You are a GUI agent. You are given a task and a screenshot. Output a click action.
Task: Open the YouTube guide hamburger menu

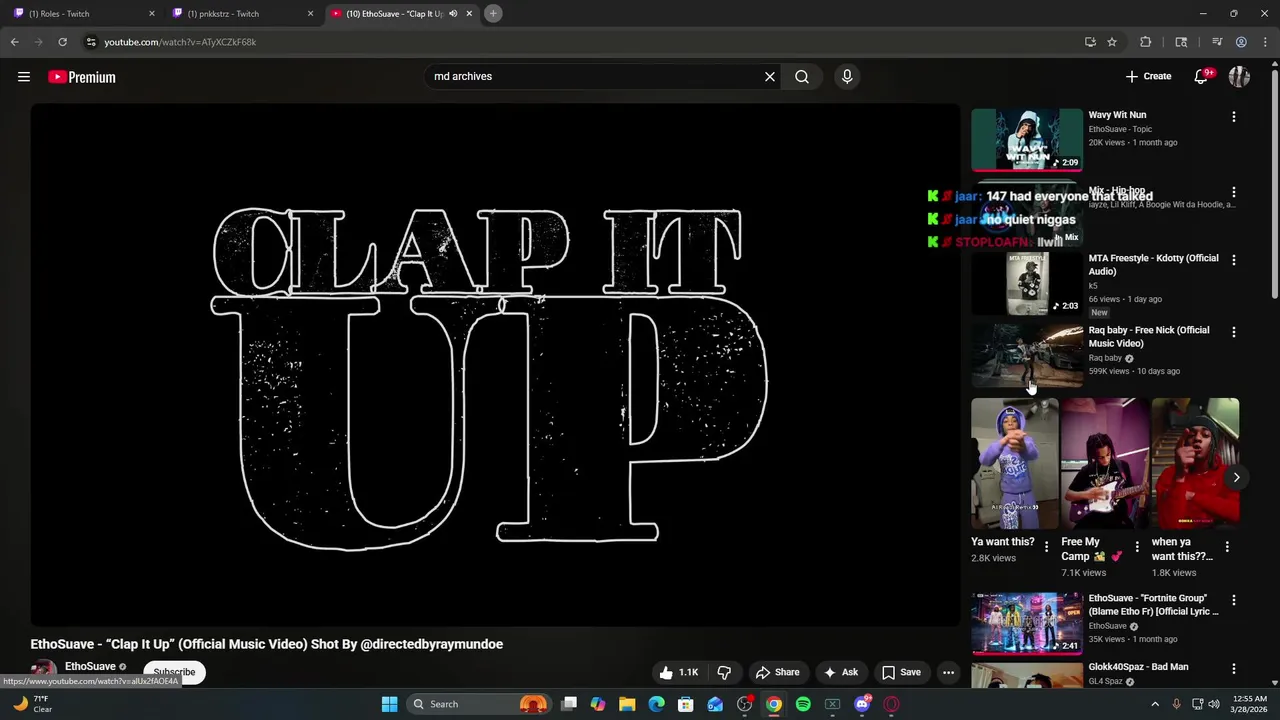(24, 77)
